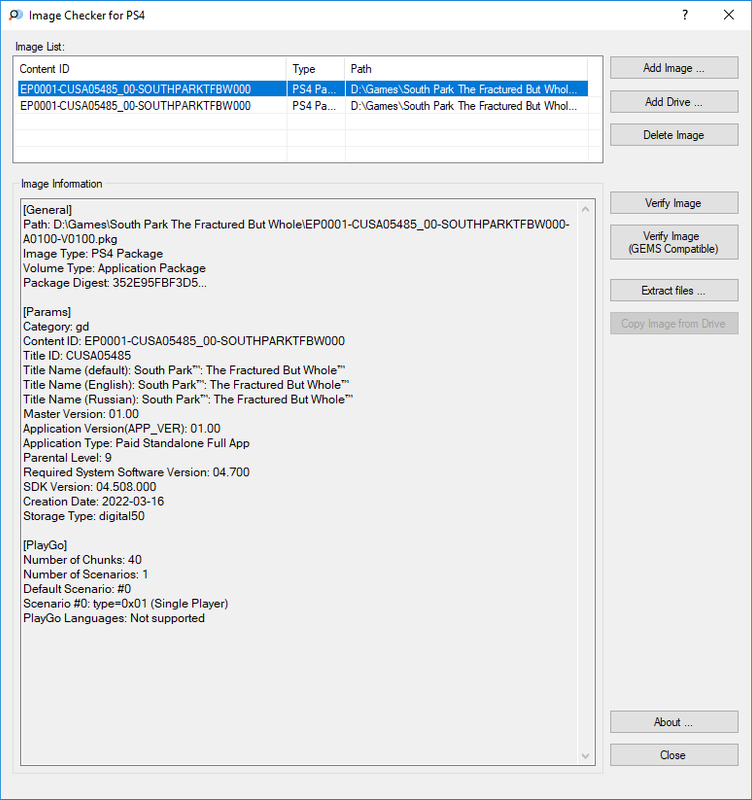Click the Copy Image from Drive button
752x800 pixels.
[x=674, y=324]
